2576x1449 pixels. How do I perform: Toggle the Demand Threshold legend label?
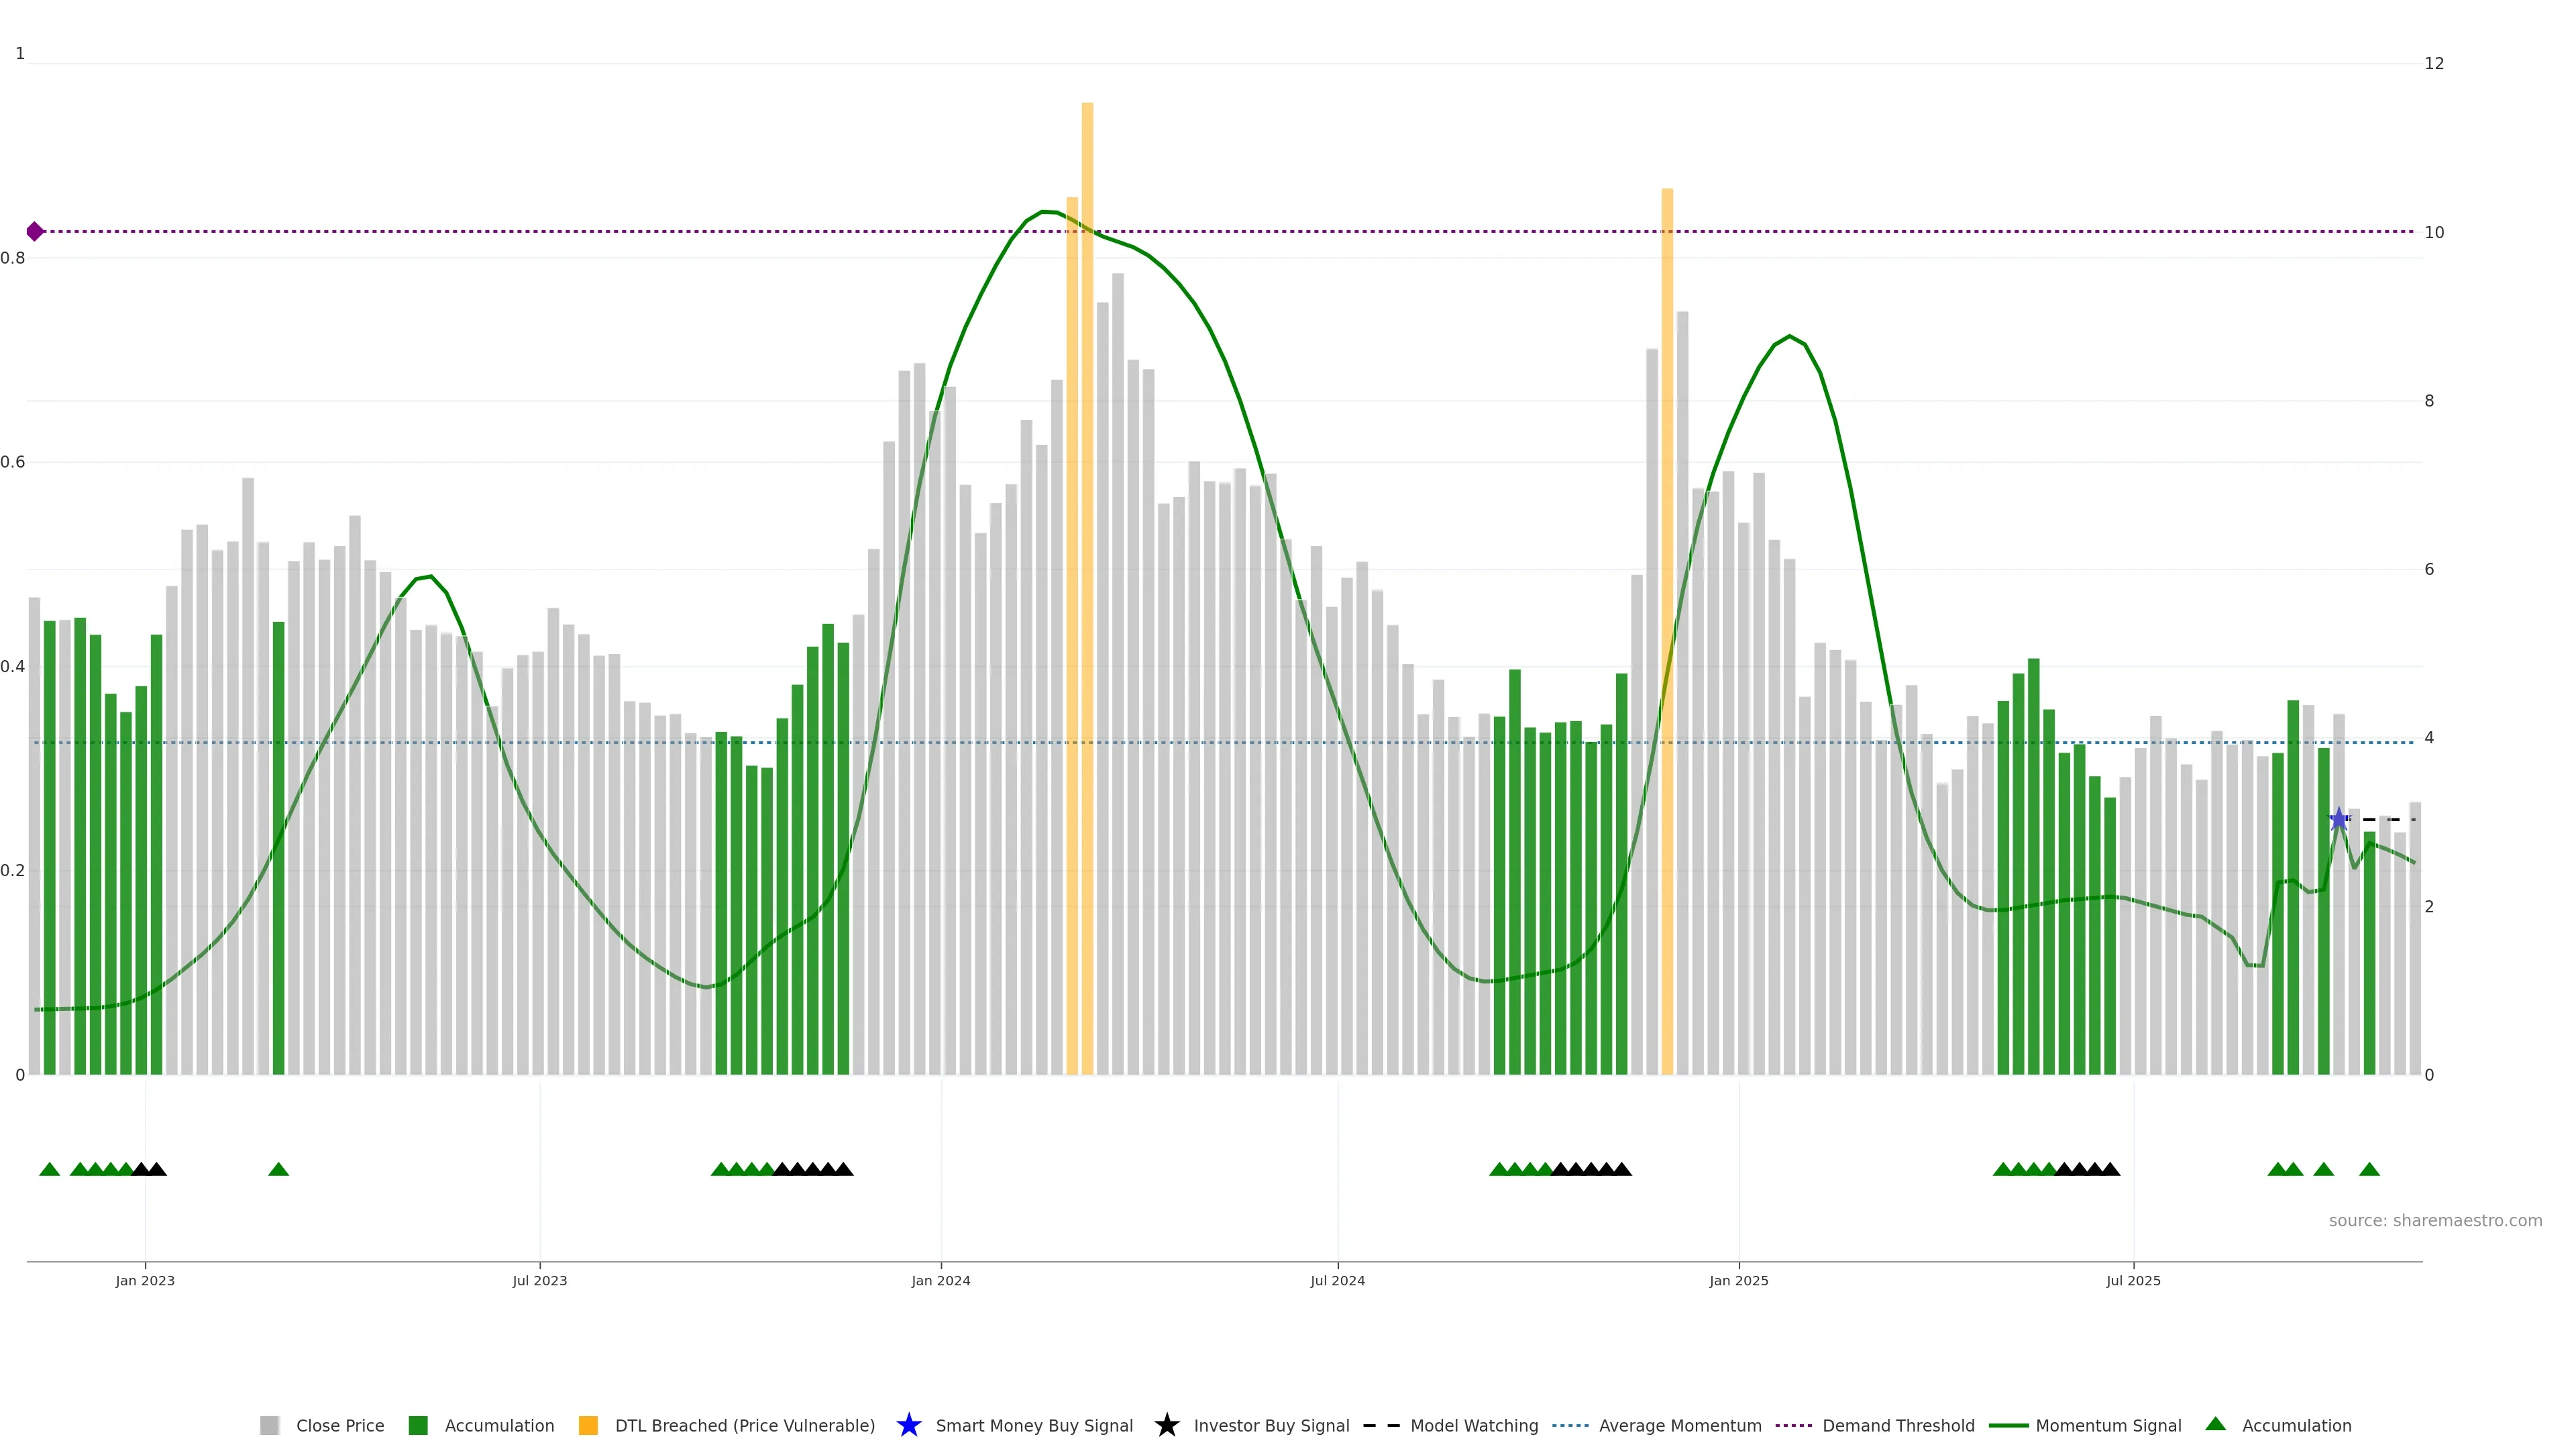1898,1426
